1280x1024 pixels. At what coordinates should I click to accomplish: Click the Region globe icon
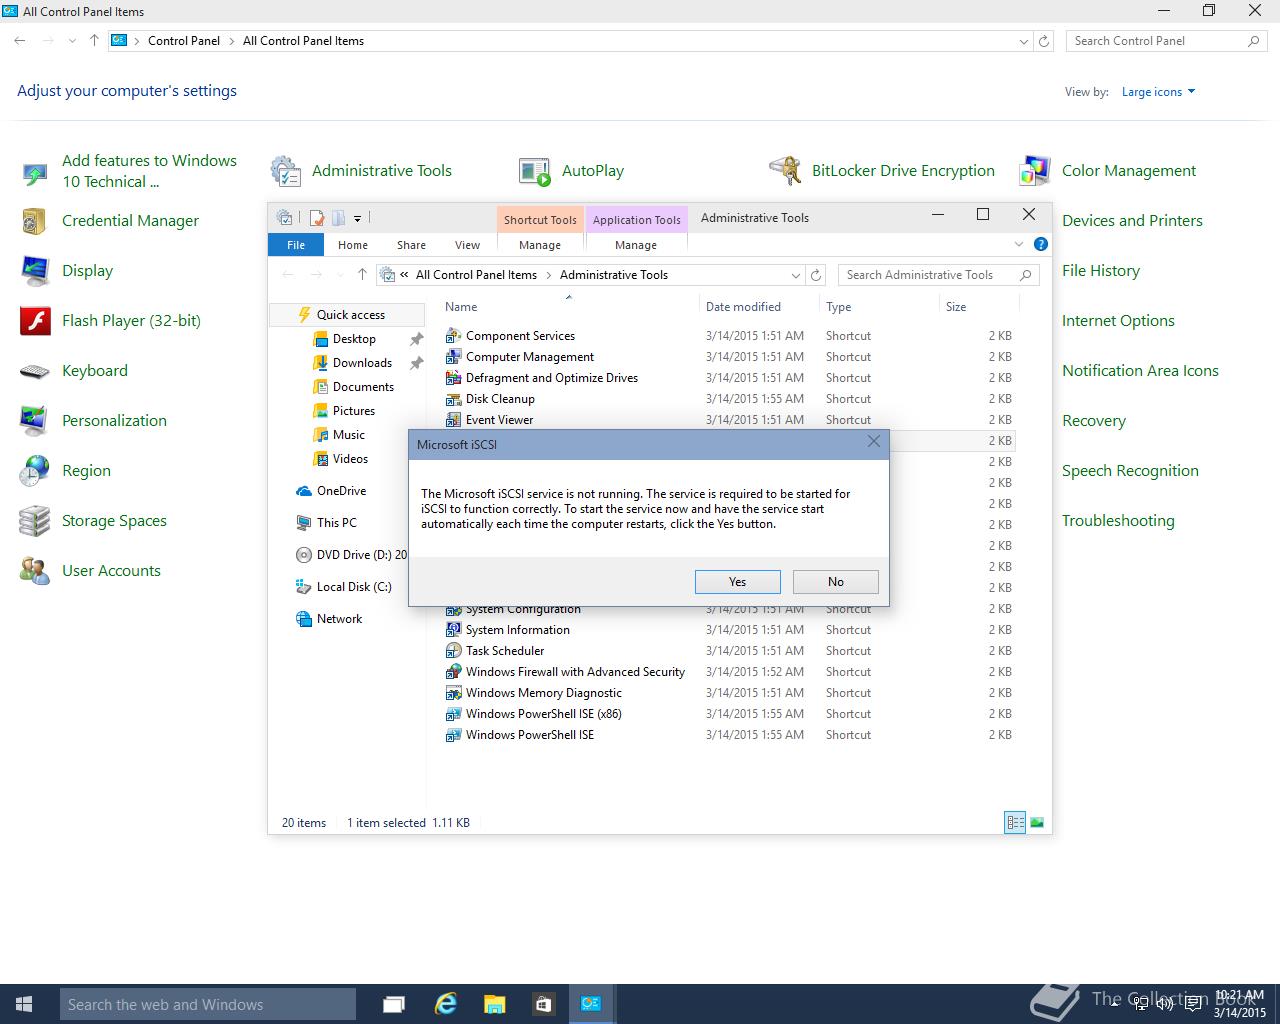pos(35,471)
